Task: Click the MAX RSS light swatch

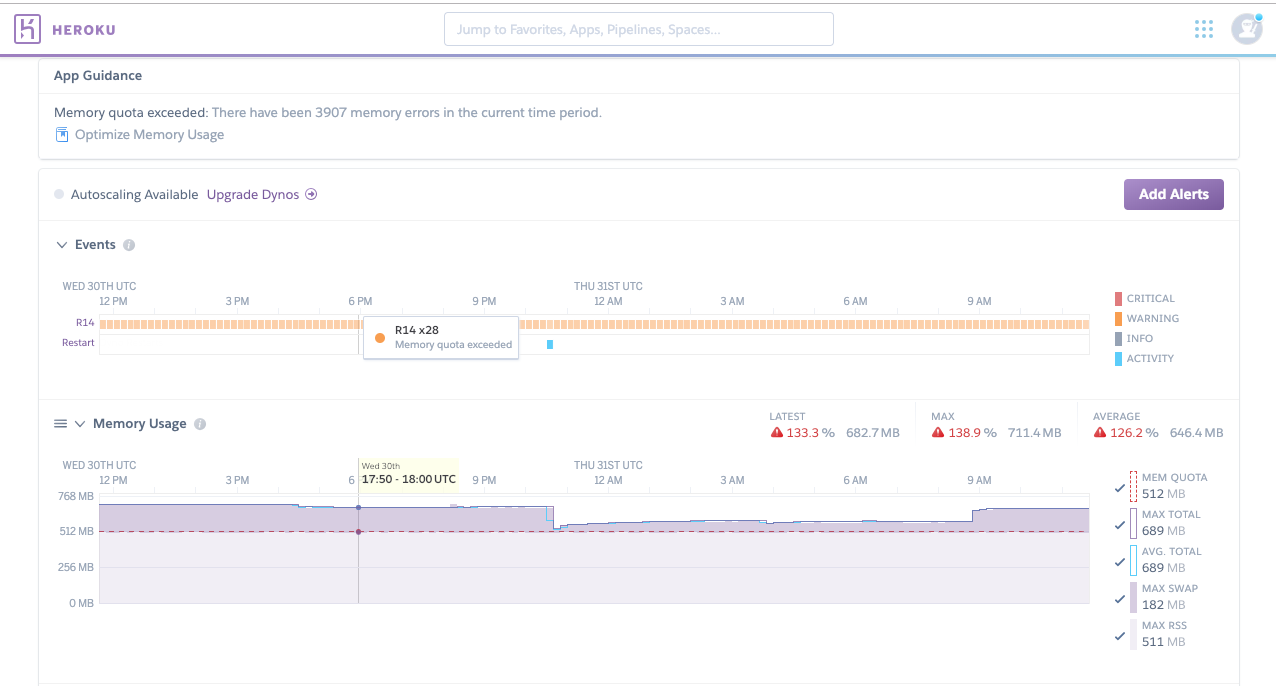Action: [x=1133, y=634]
